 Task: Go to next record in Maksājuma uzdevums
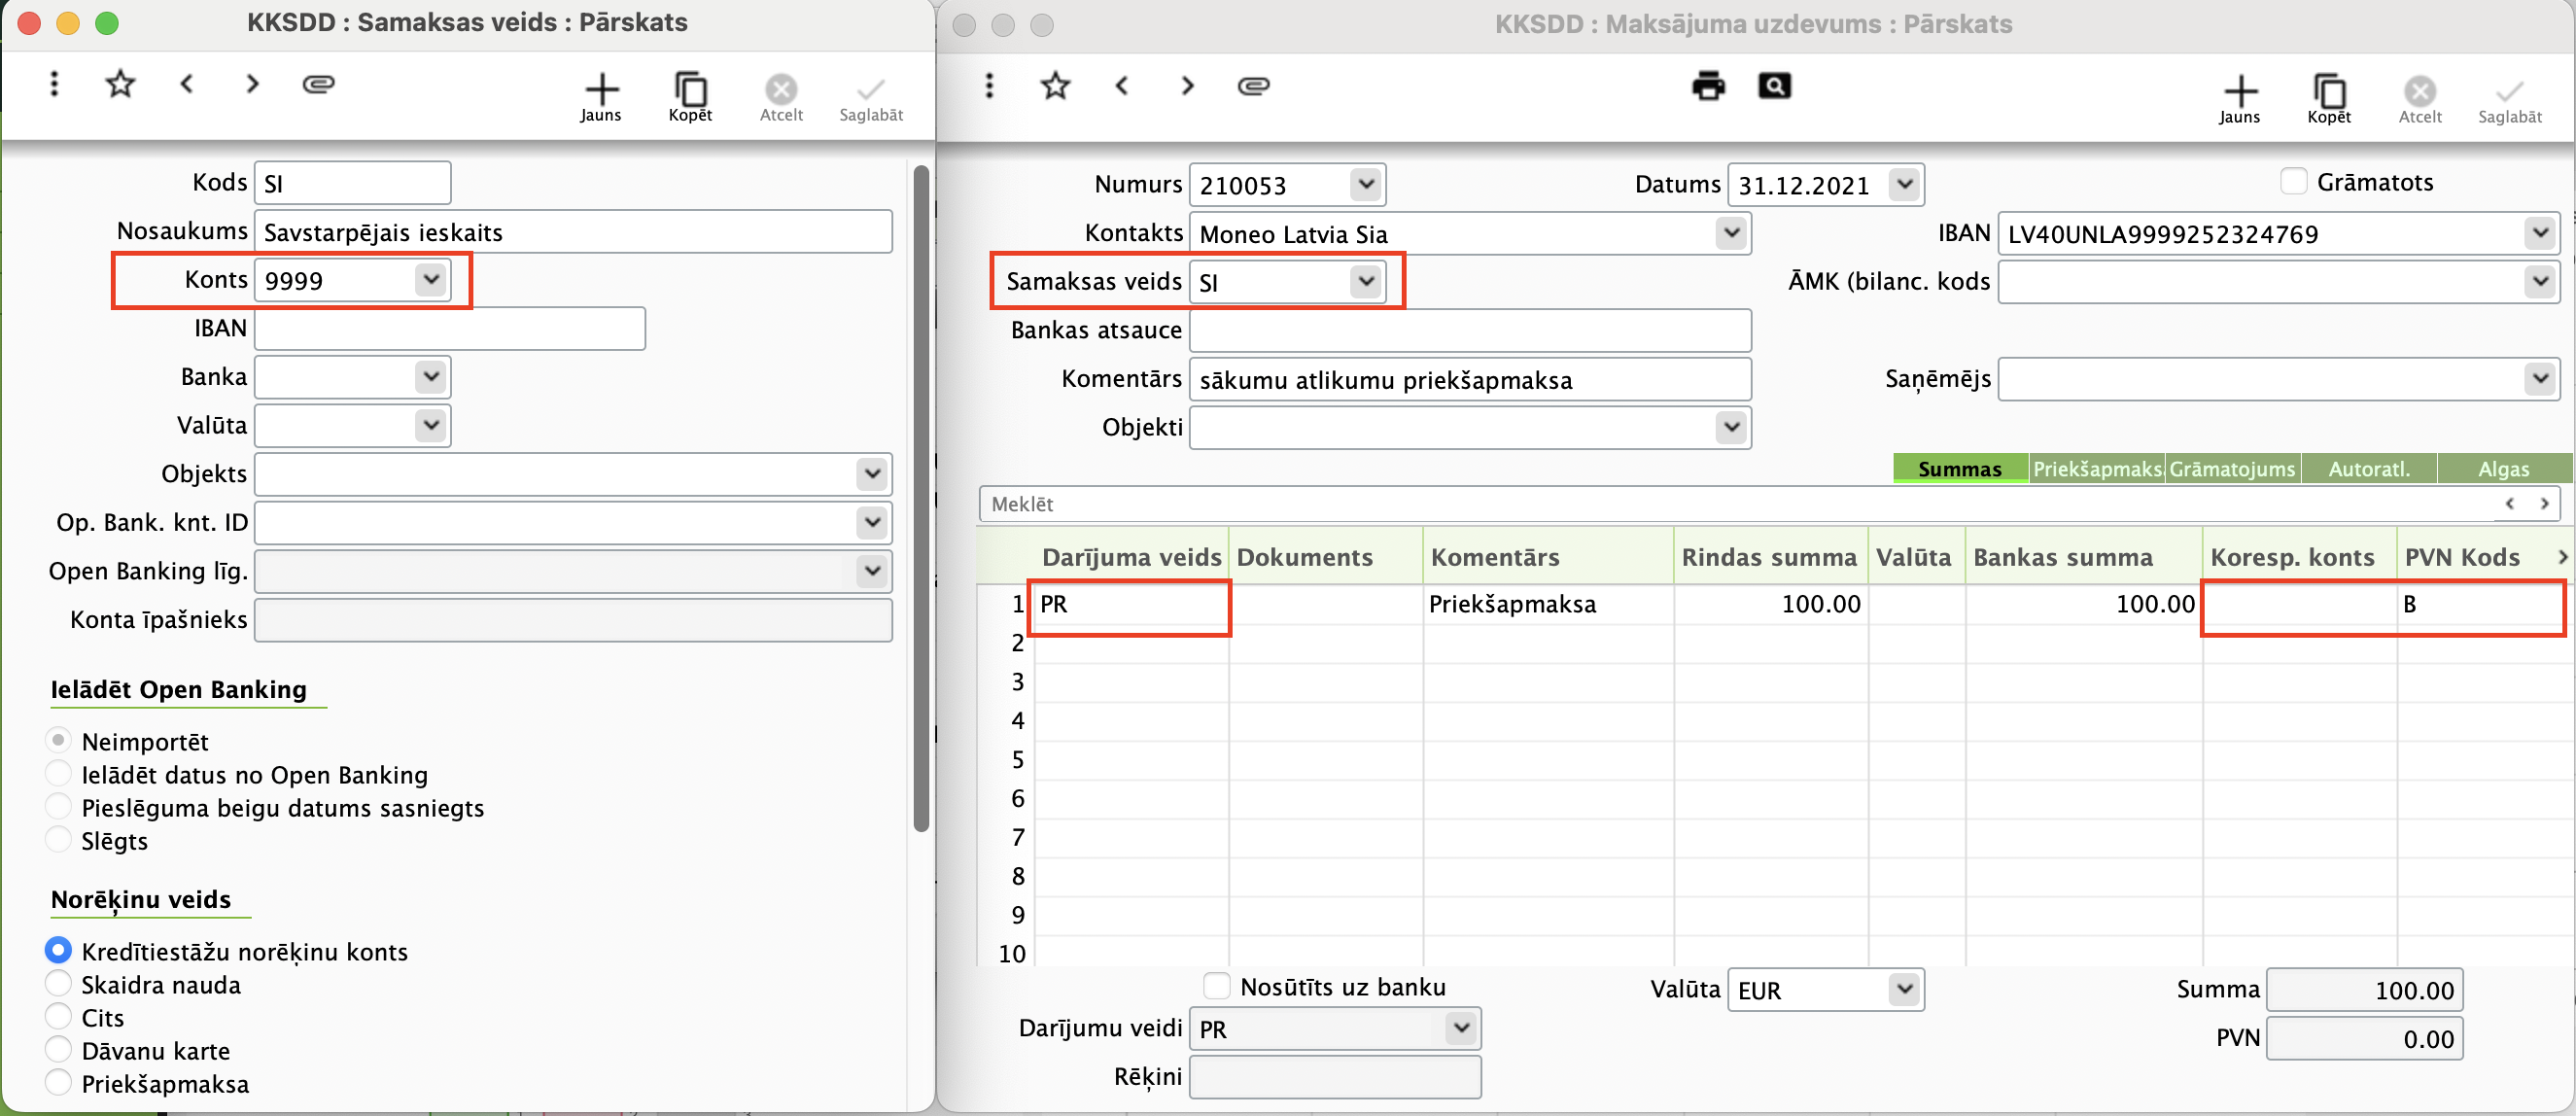[x=1187, y=86]
